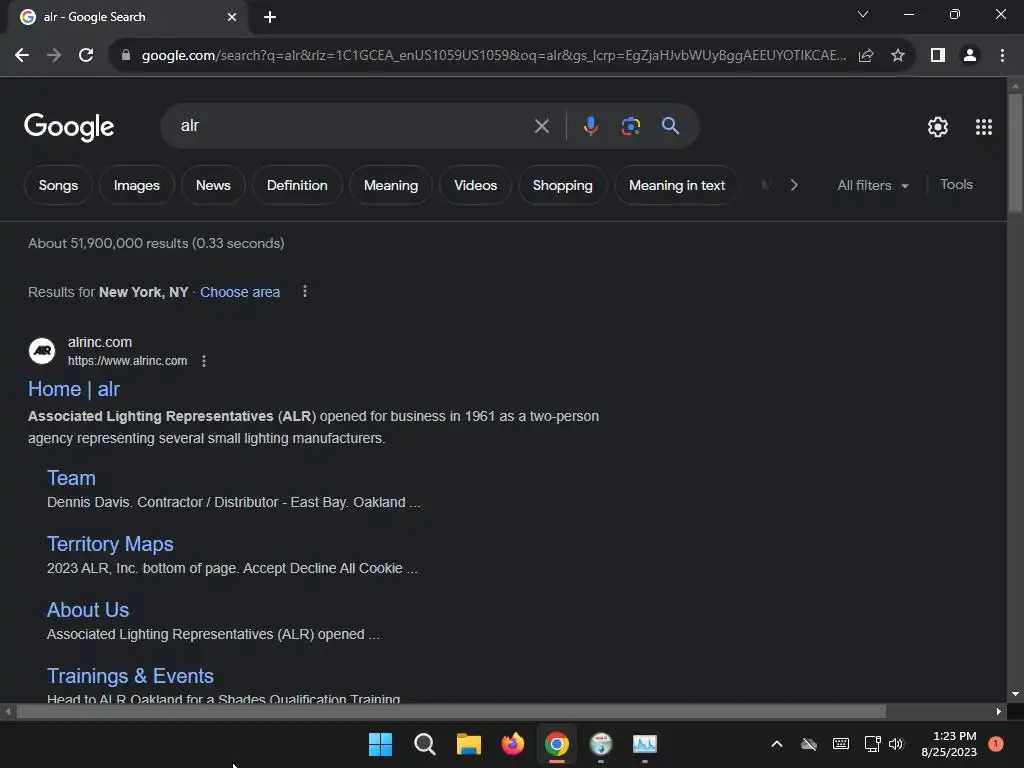
Task: Select the Videos filter
Action: (x=475, y=185)
